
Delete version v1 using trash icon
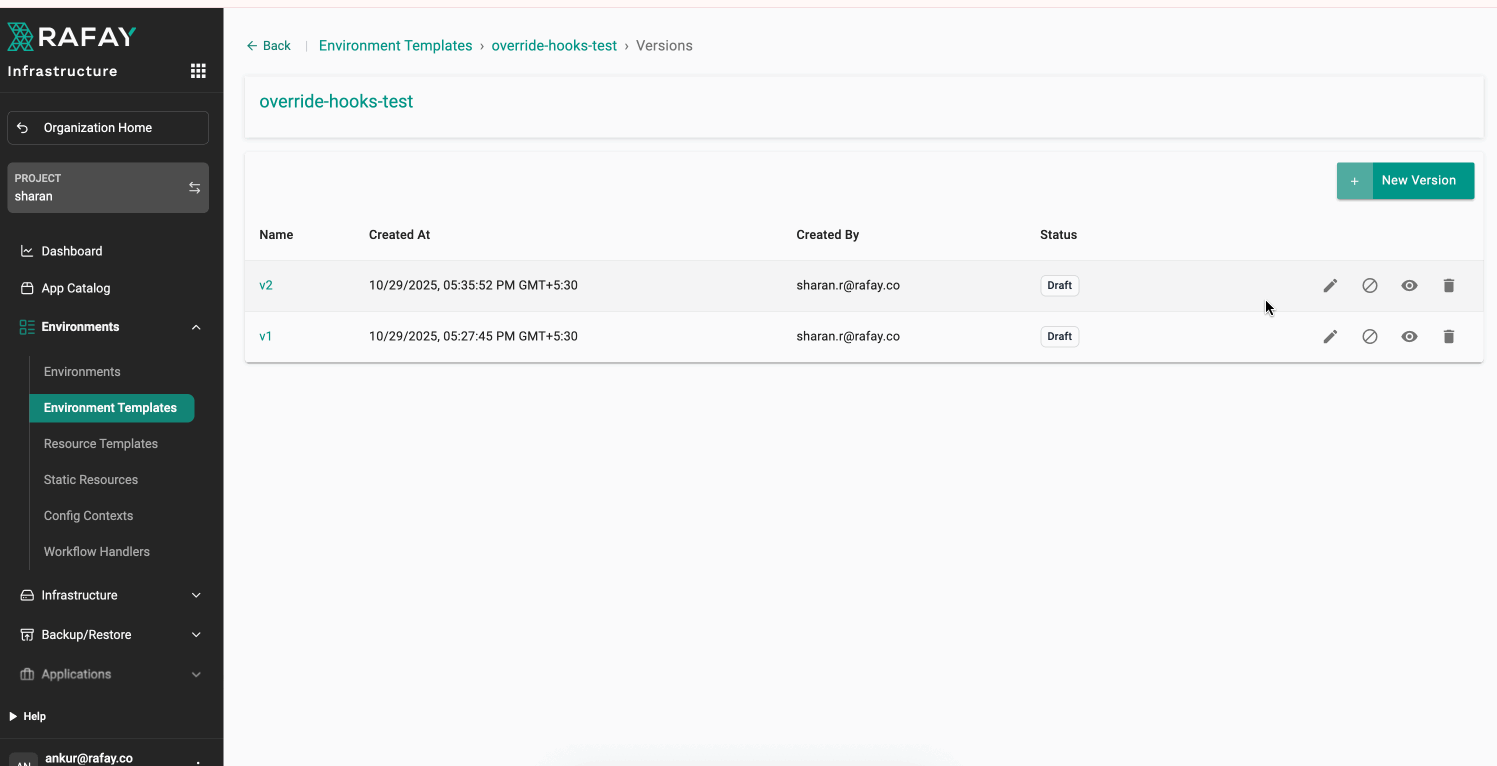[1449, 337]
